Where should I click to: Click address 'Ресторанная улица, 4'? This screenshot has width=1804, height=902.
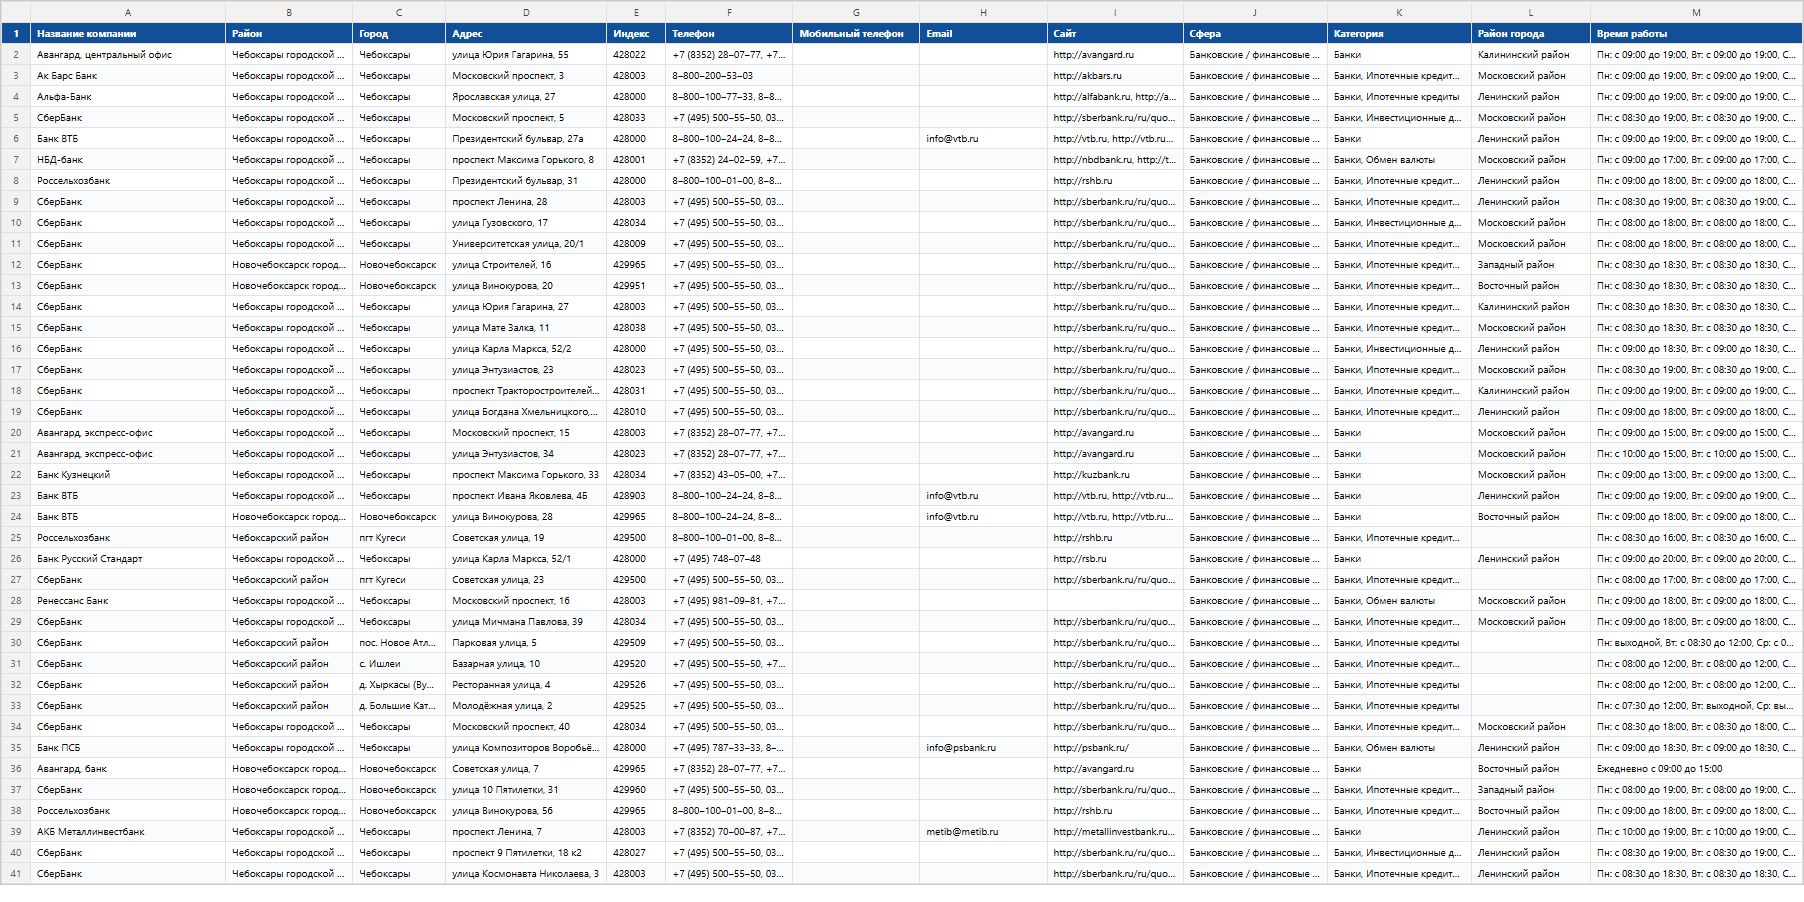[x=526, y=685]
